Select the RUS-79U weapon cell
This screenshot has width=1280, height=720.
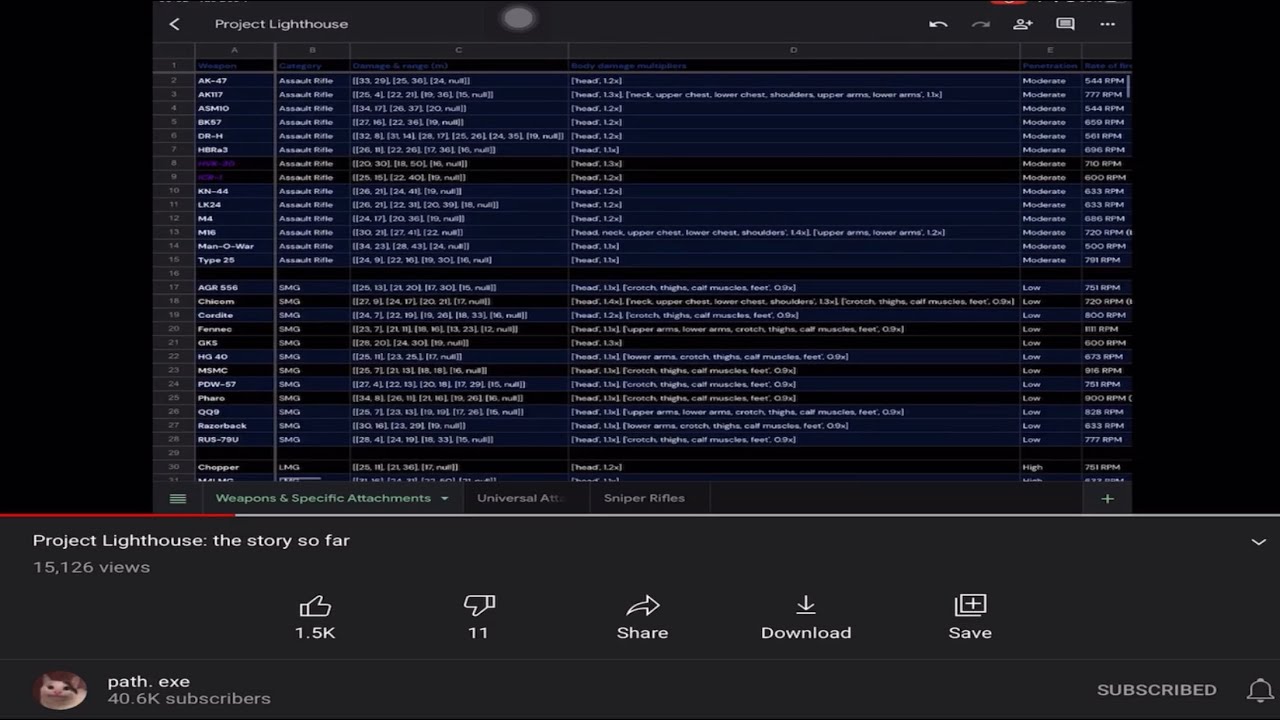click(235, 439)
